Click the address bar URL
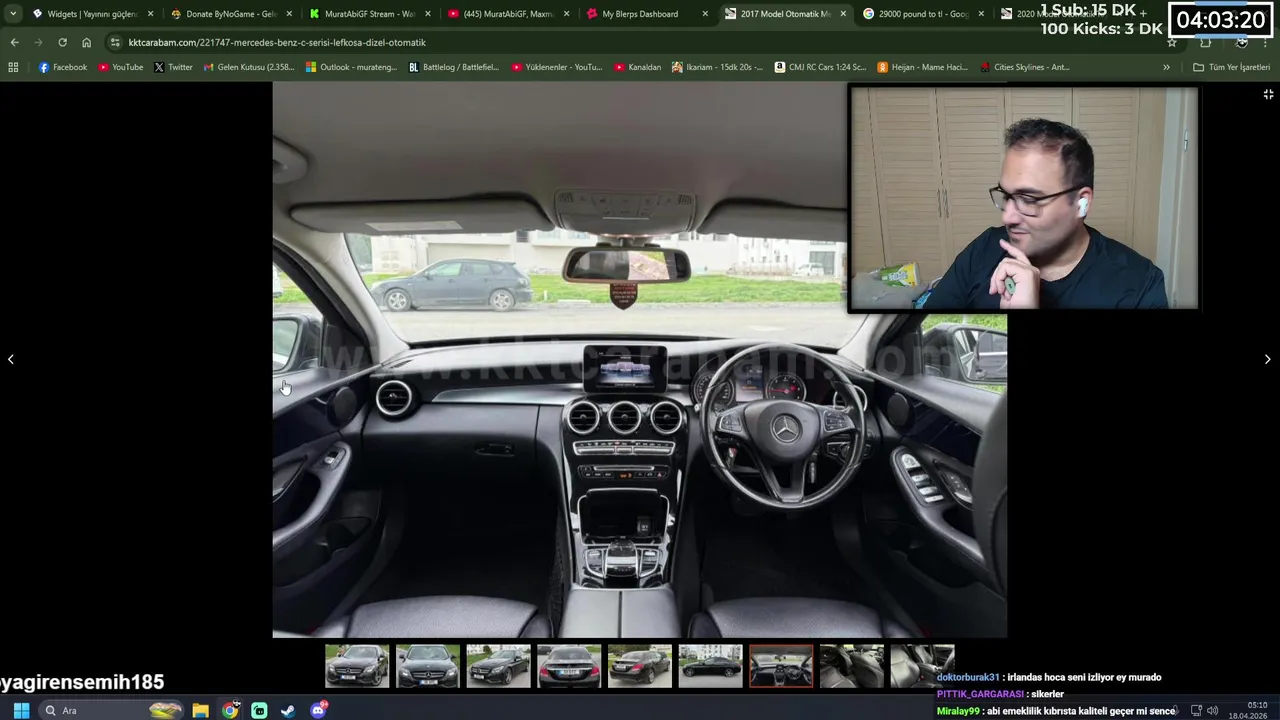The image size is (1280, 720). point(277,43)
